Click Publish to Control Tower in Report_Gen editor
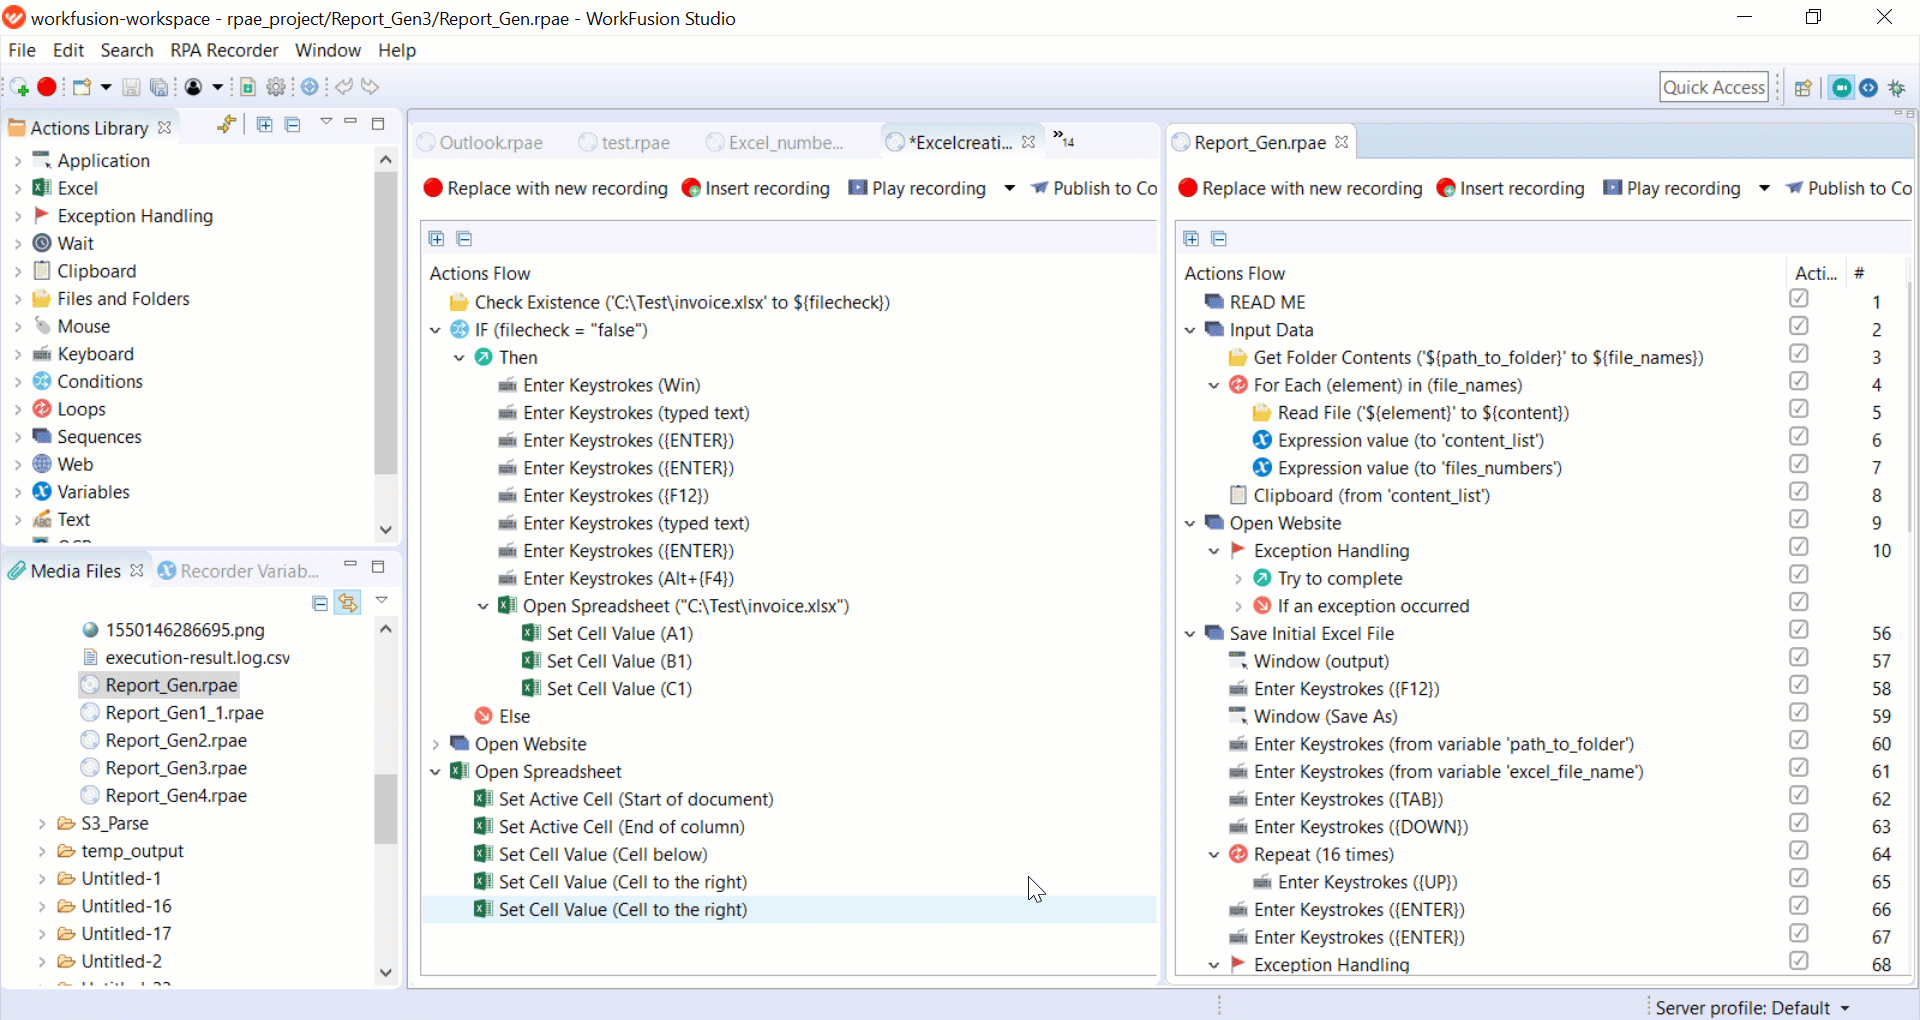This screenshot has width=1920, height=1020. point(1850,188)
